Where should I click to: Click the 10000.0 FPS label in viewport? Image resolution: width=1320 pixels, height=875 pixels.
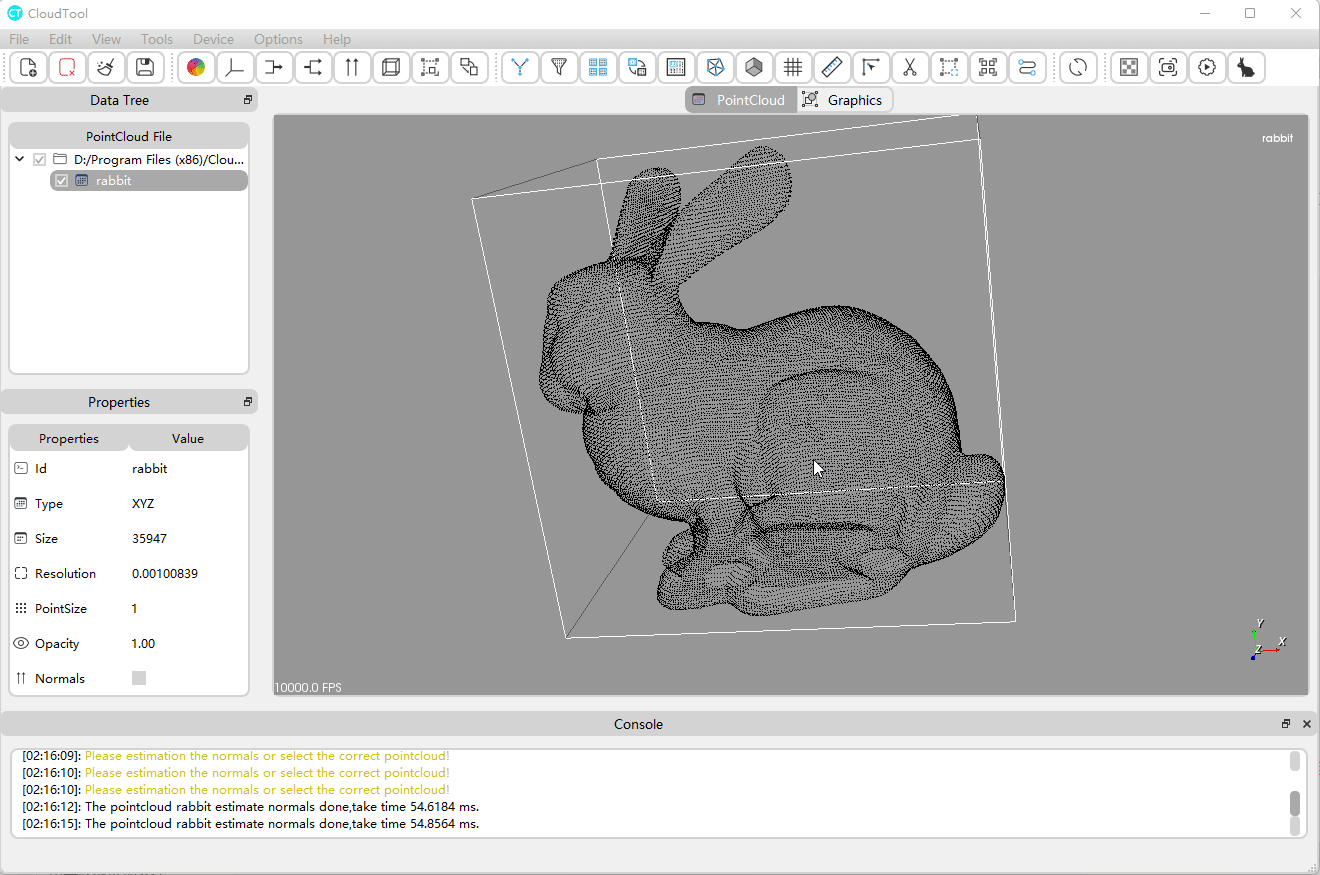(308, 687)
